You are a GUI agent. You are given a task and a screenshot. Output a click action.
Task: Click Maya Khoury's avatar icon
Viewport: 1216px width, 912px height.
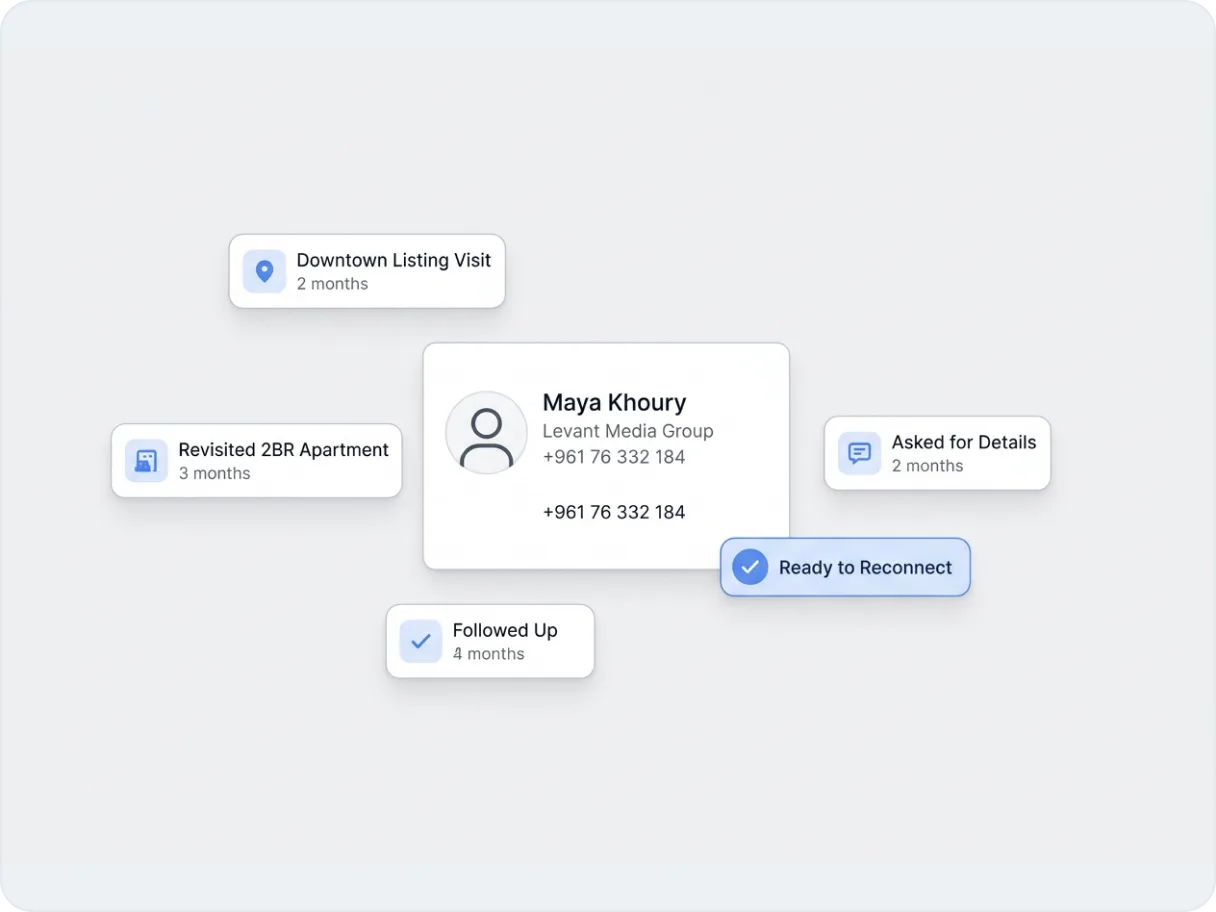point(486,433)
